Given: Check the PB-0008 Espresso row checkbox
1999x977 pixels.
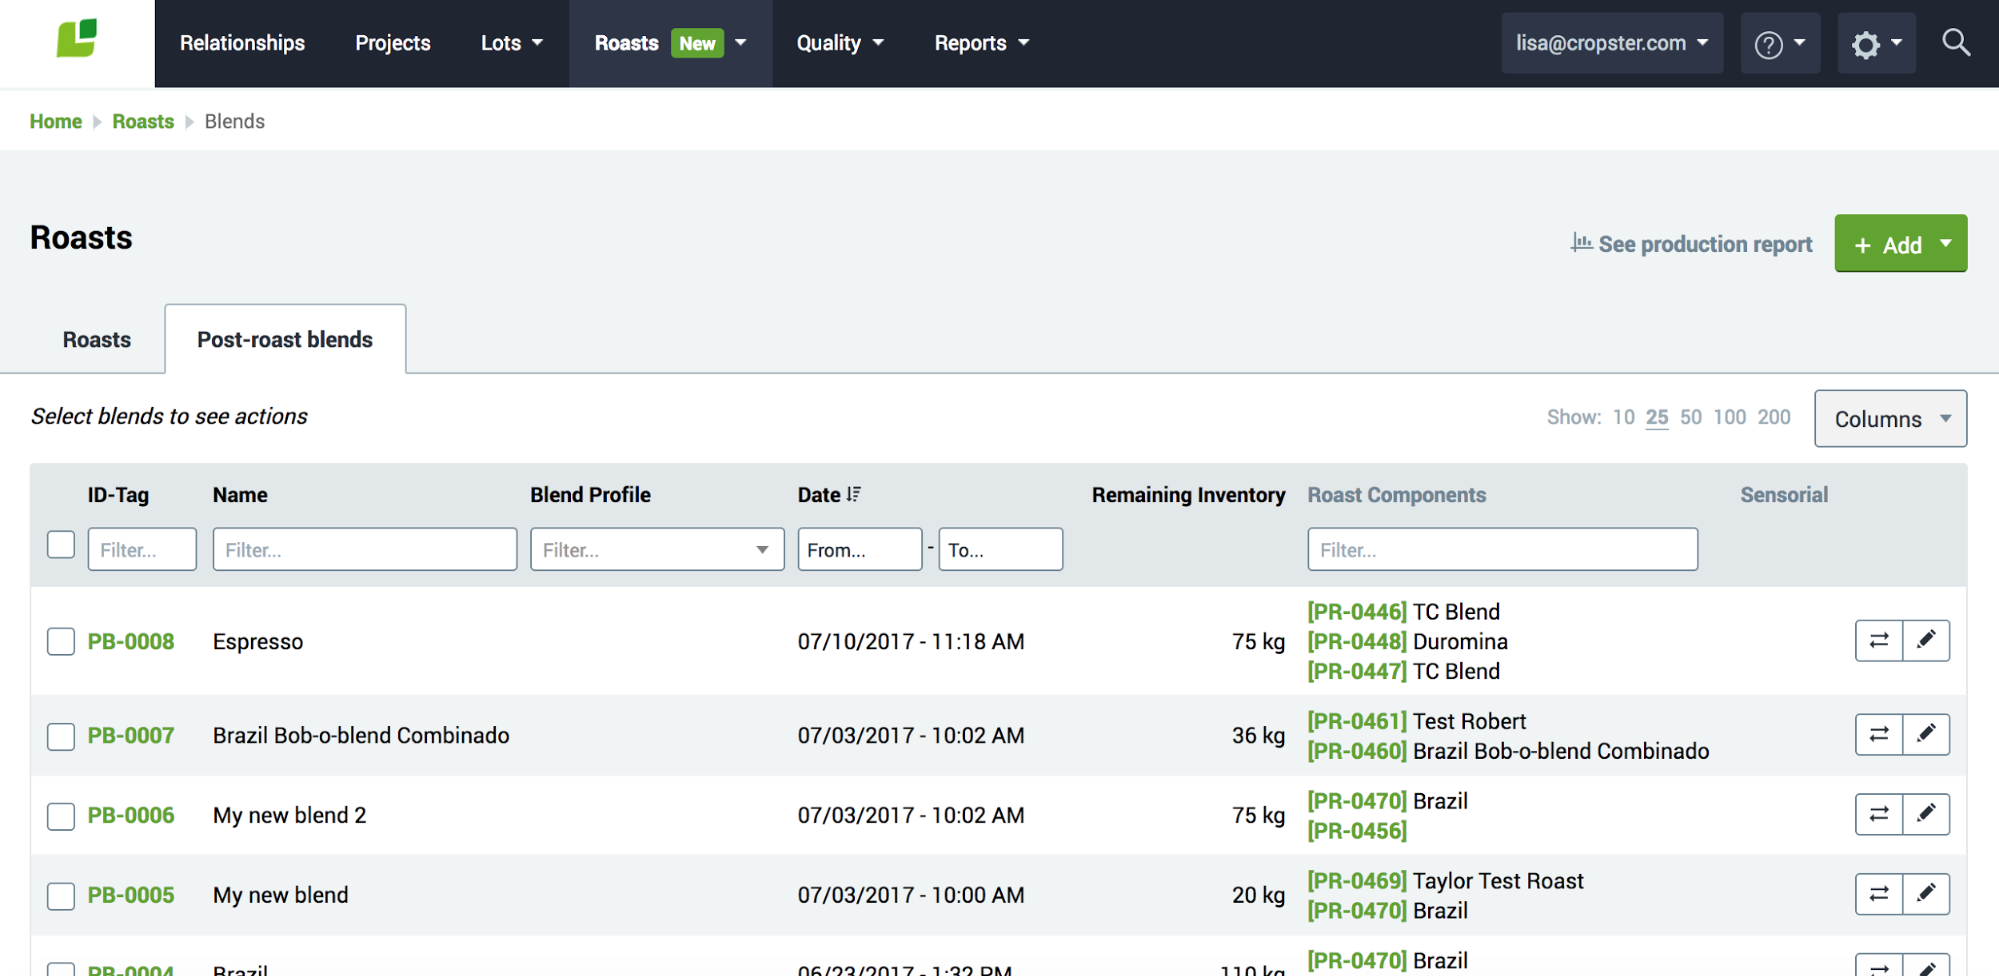Looking at the screenshot, I should click(x=61, y=642).
